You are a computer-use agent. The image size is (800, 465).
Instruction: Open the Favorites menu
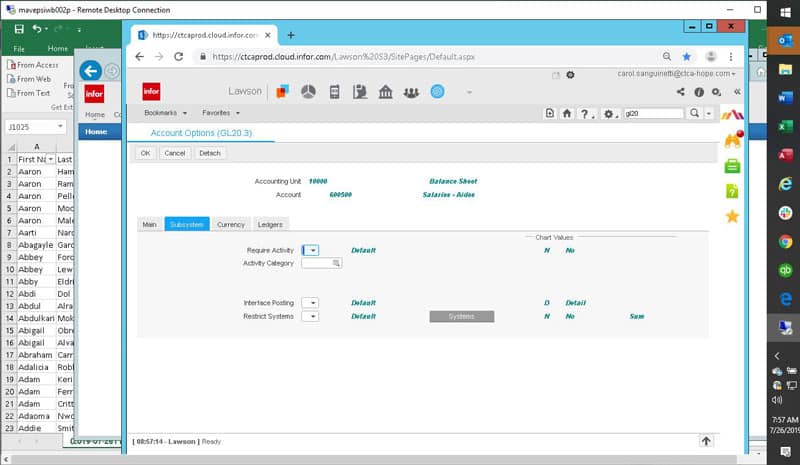tap(220, 113)
